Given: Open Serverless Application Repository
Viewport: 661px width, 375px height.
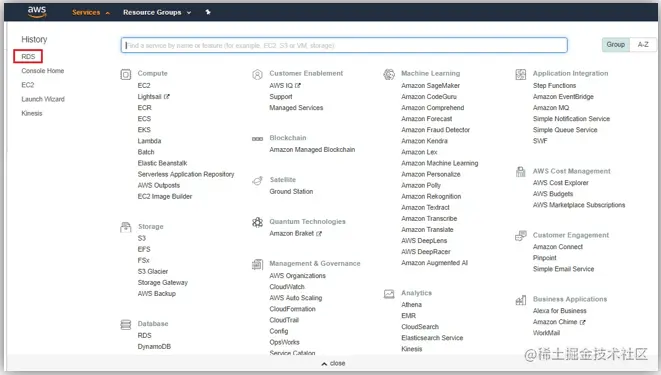Looking at the screenshot, I should (x=186, y=174).
